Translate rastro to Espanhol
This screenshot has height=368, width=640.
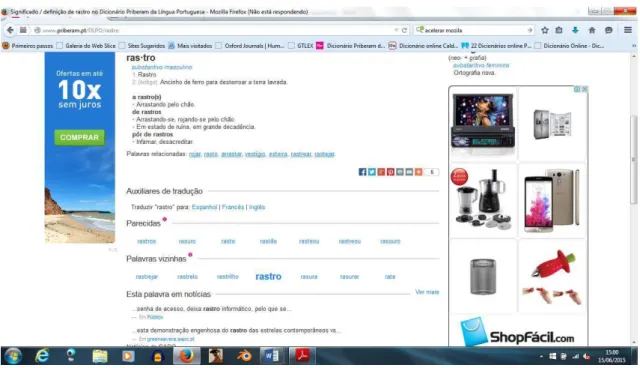tap(204, 207)
